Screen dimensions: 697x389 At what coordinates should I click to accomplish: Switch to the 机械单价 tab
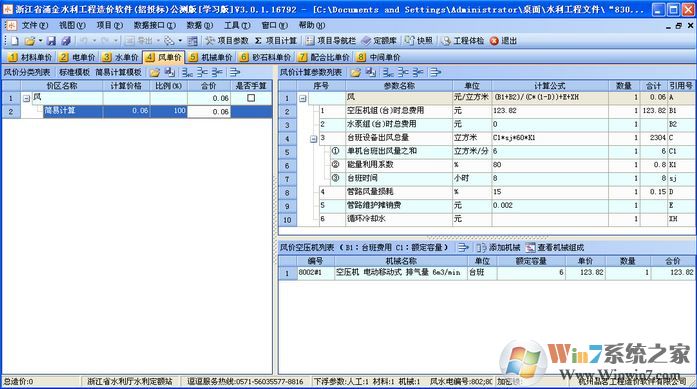[210, 57]
